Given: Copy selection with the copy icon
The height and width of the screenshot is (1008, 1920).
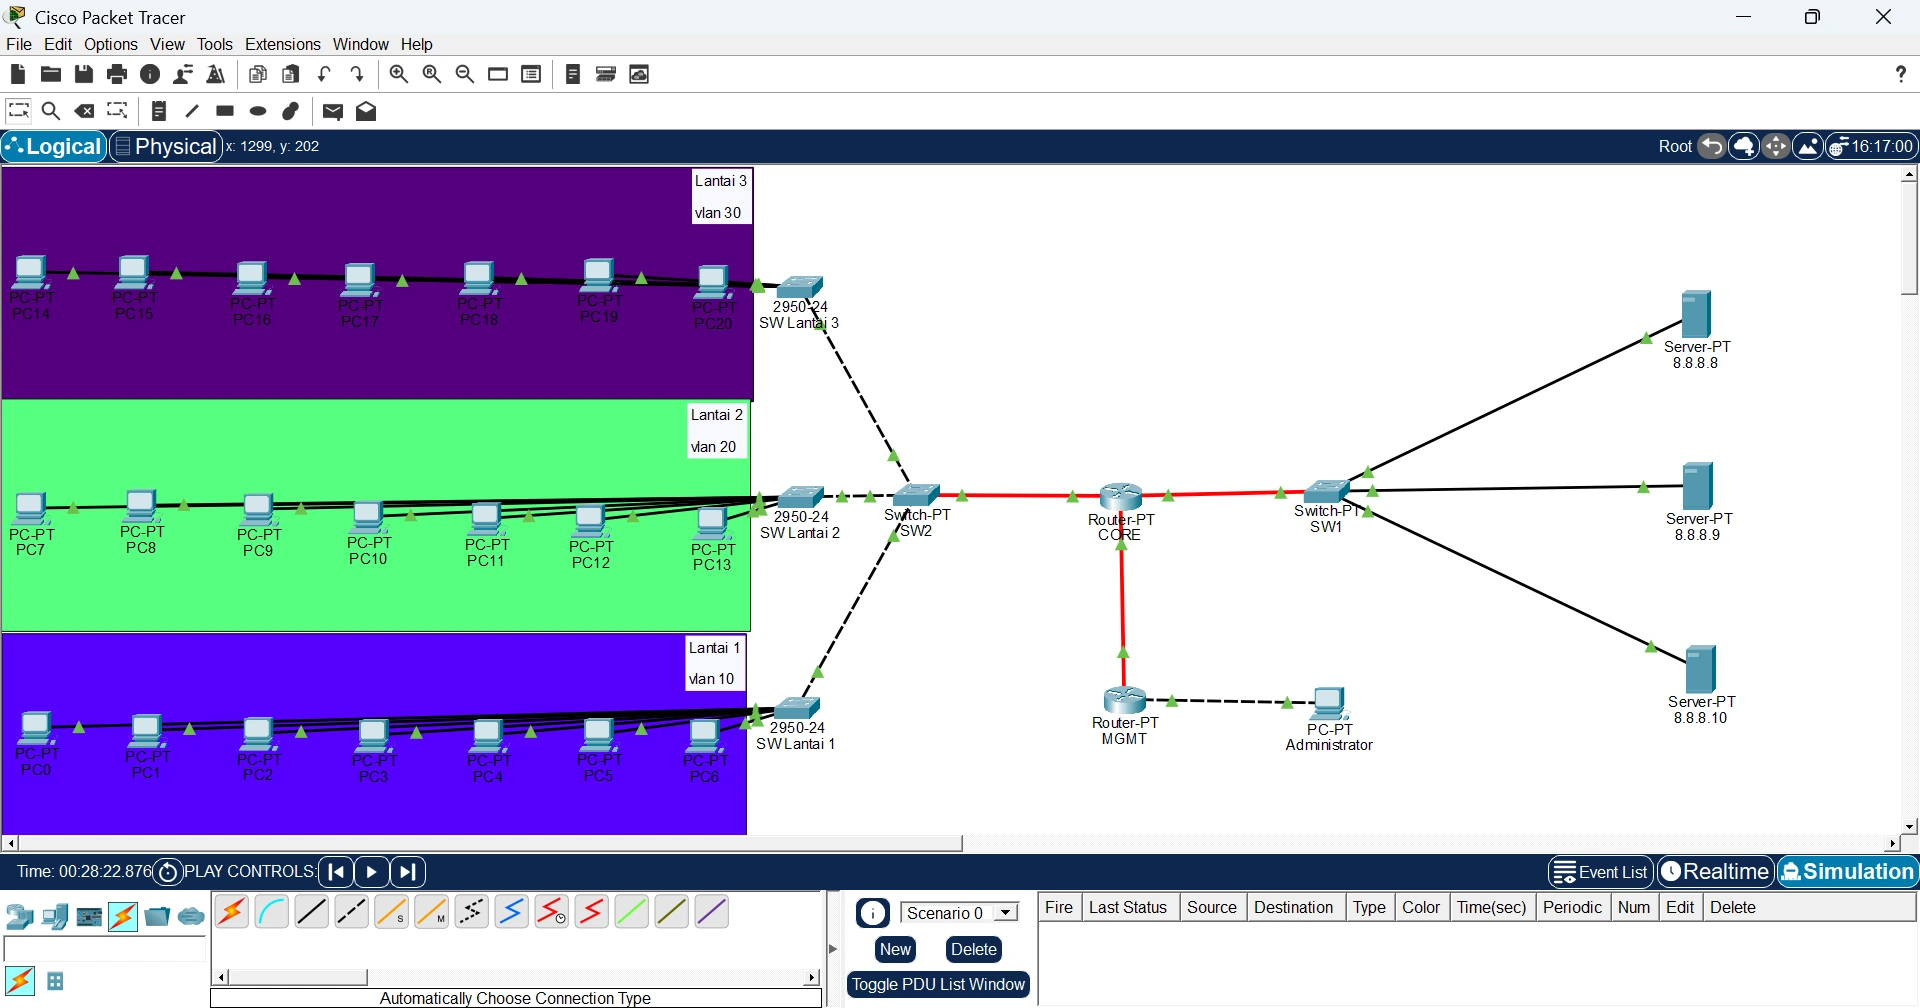Looking at the screenshot, I should [x=258, y=74].
